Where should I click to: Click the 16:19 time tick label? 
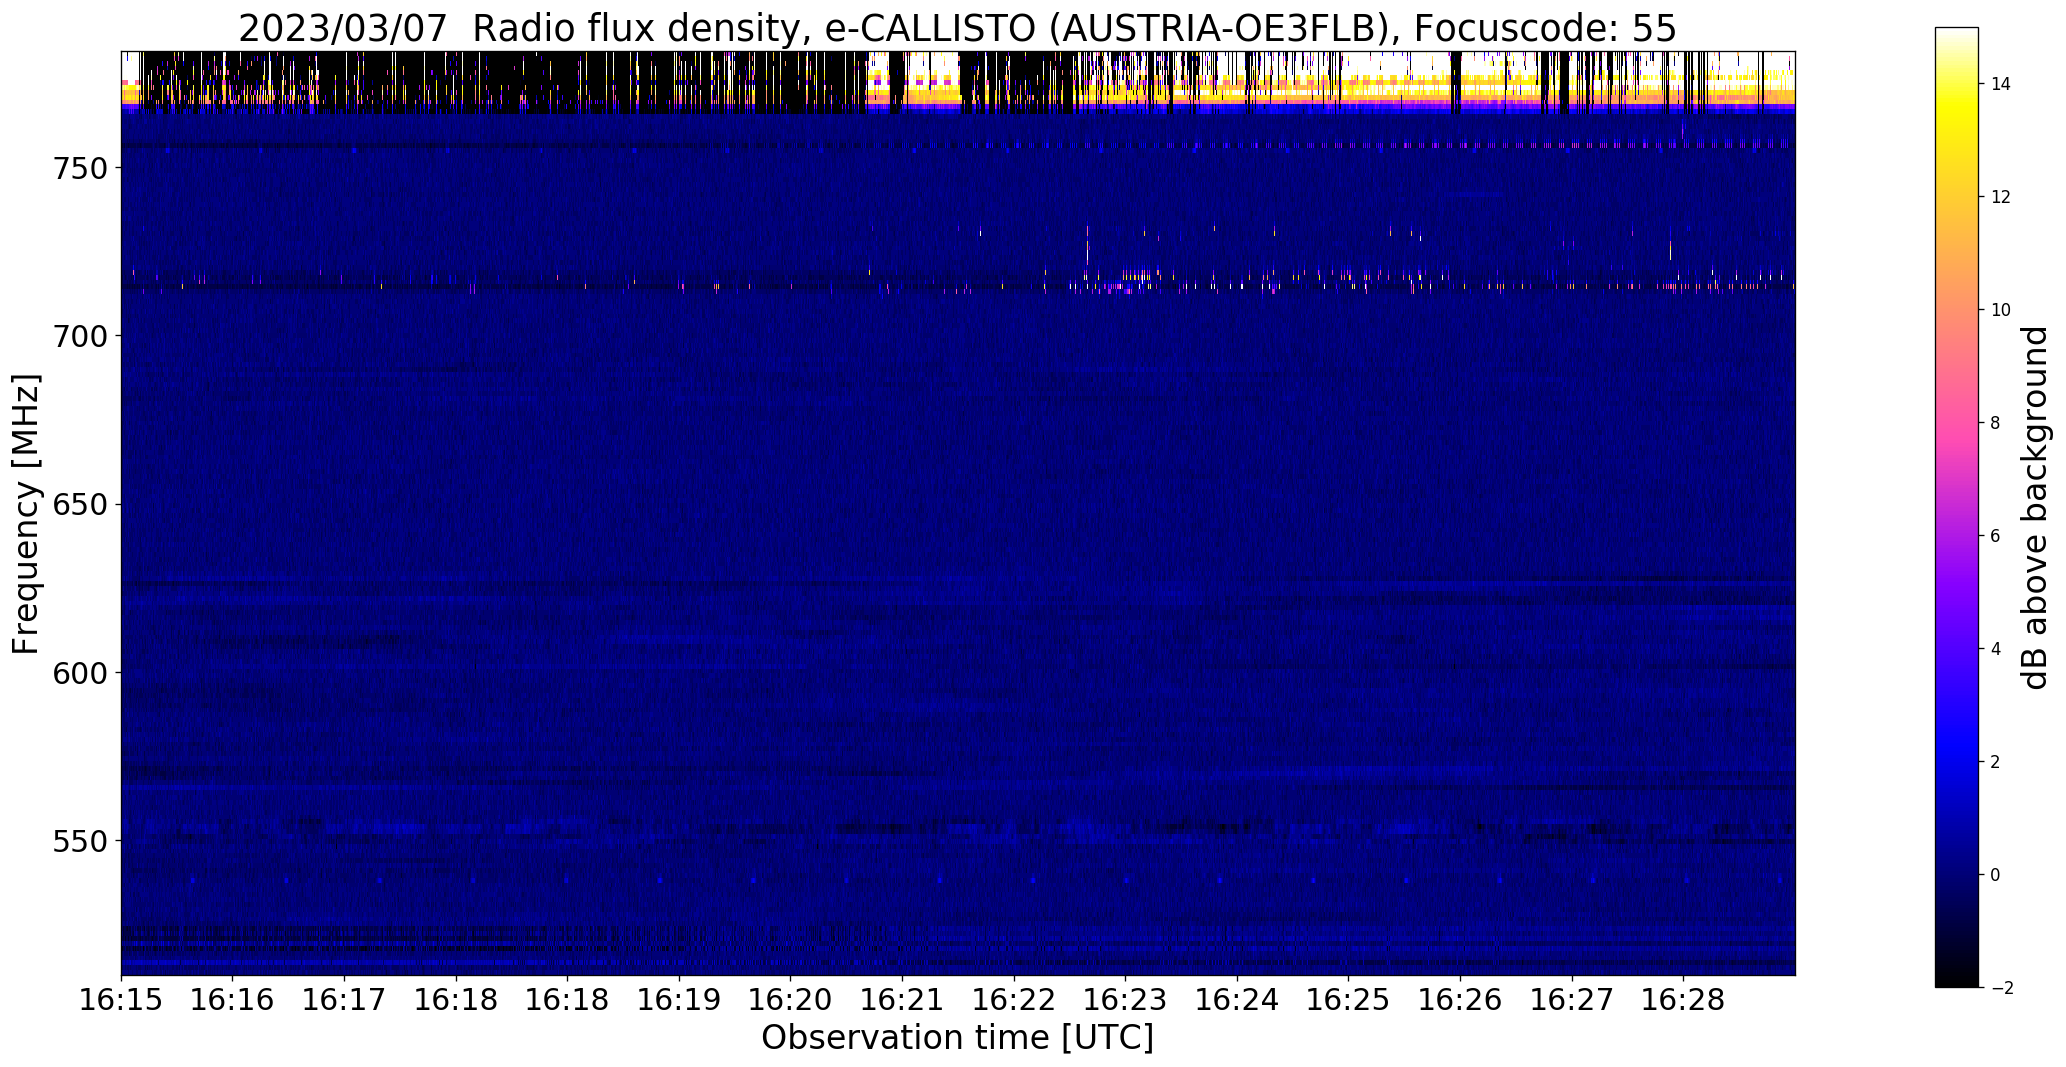(x=679, y=999)
